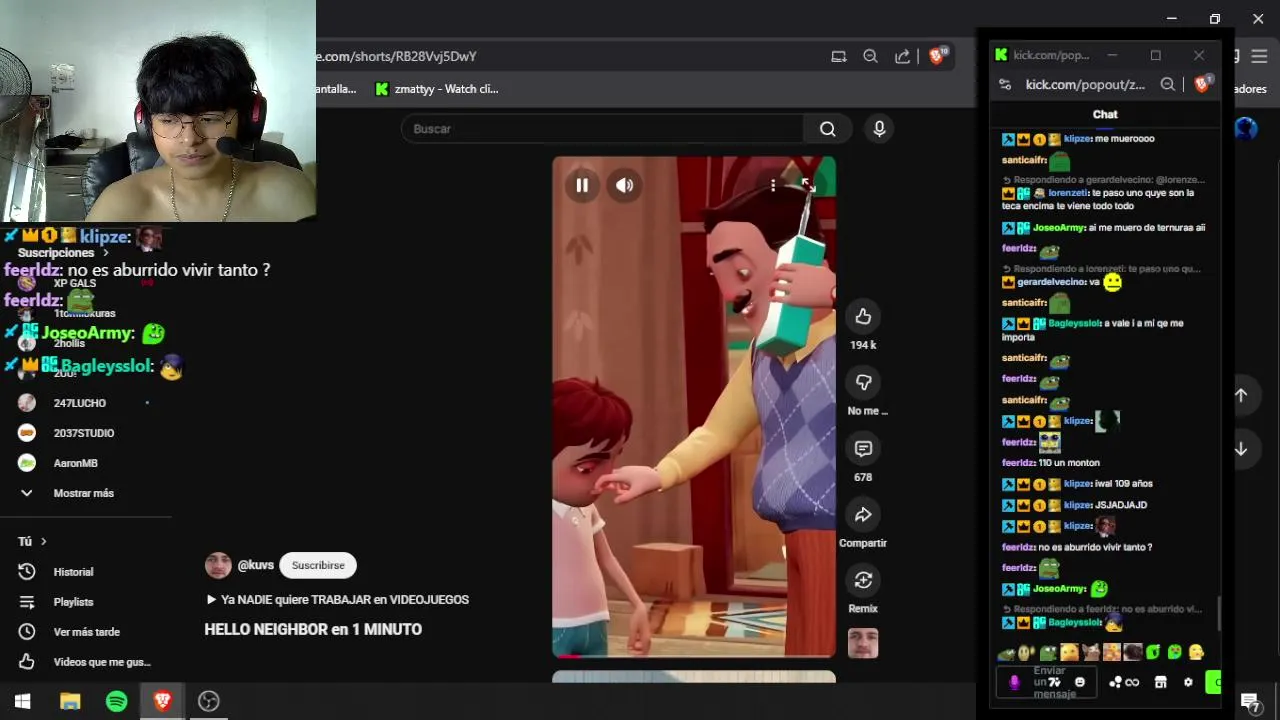Click chat message 'no es aburrido vivir tanto ?'

pos(1095,547)
